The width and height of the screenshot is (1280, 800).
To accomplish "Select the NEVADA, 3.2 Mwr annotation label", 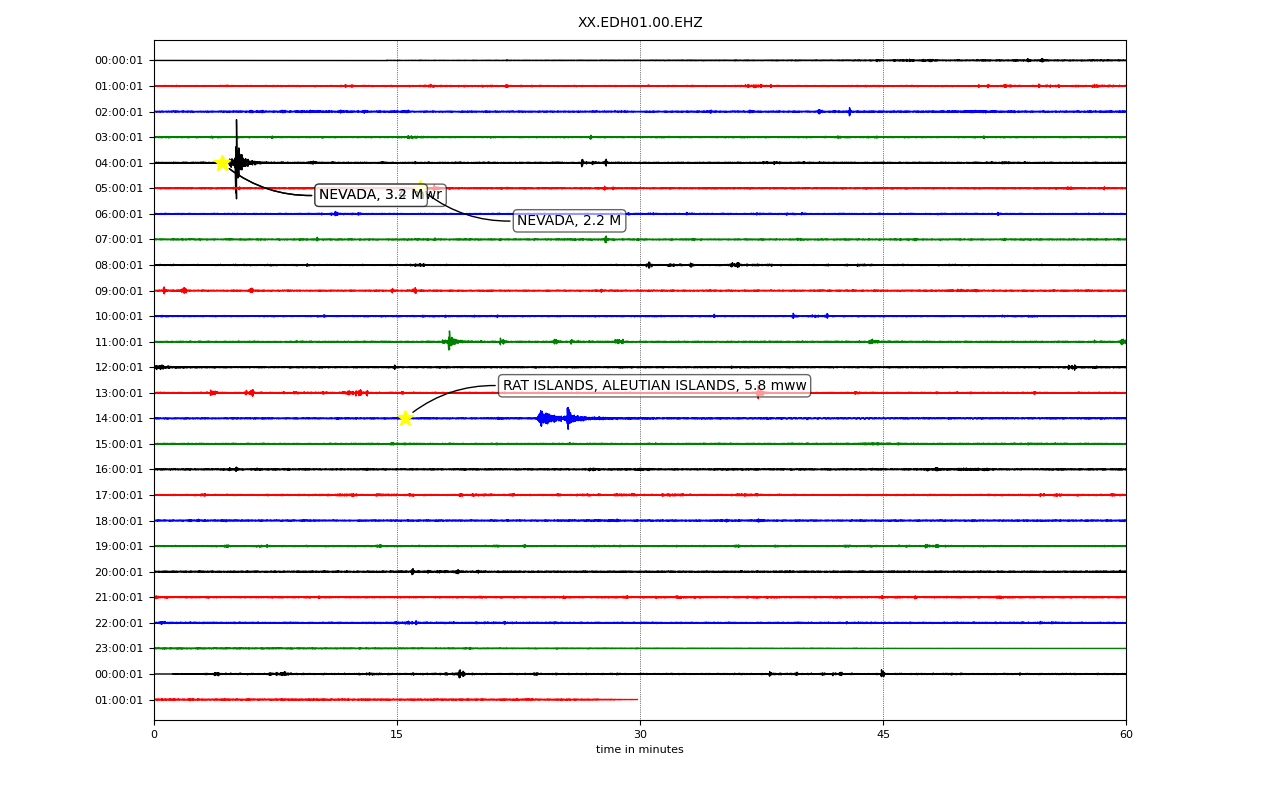I will (380, 195).
